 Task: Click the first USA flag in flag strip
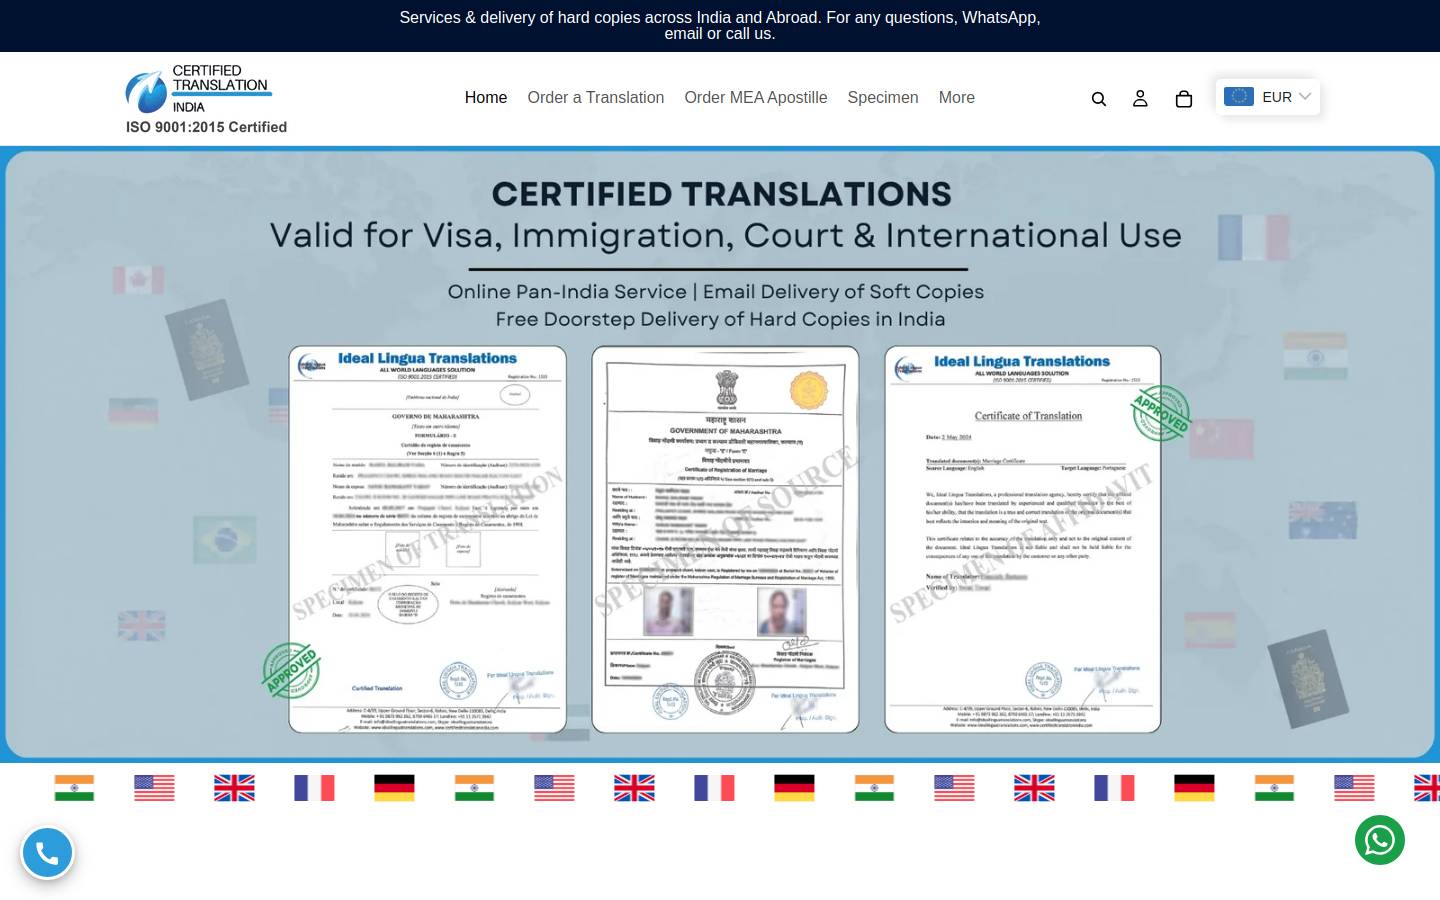(154, 788)
